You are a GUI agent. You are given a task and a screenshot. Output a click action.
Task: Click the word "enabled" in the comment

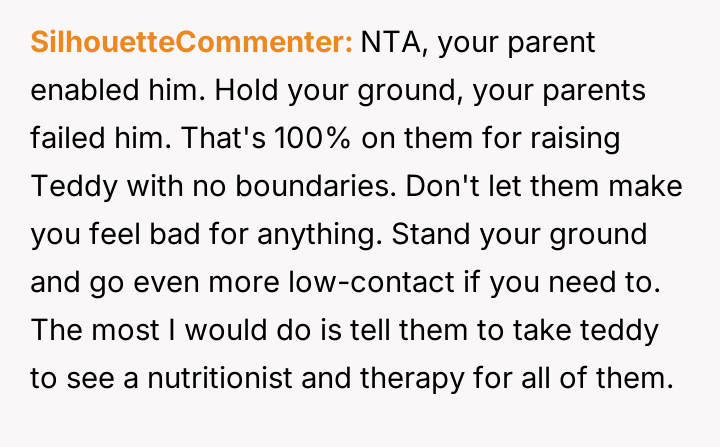pyautogui.click(x=91, y=89)
